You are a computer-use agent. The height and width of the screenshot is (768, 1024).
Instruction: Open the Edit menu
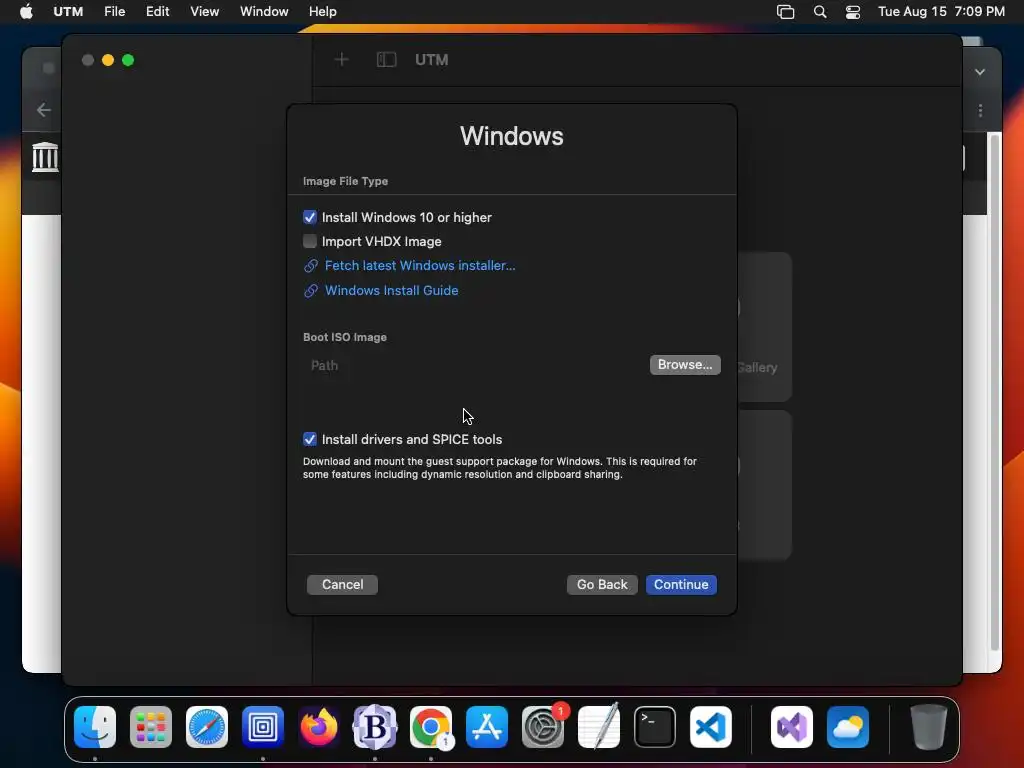pos(157,11)
